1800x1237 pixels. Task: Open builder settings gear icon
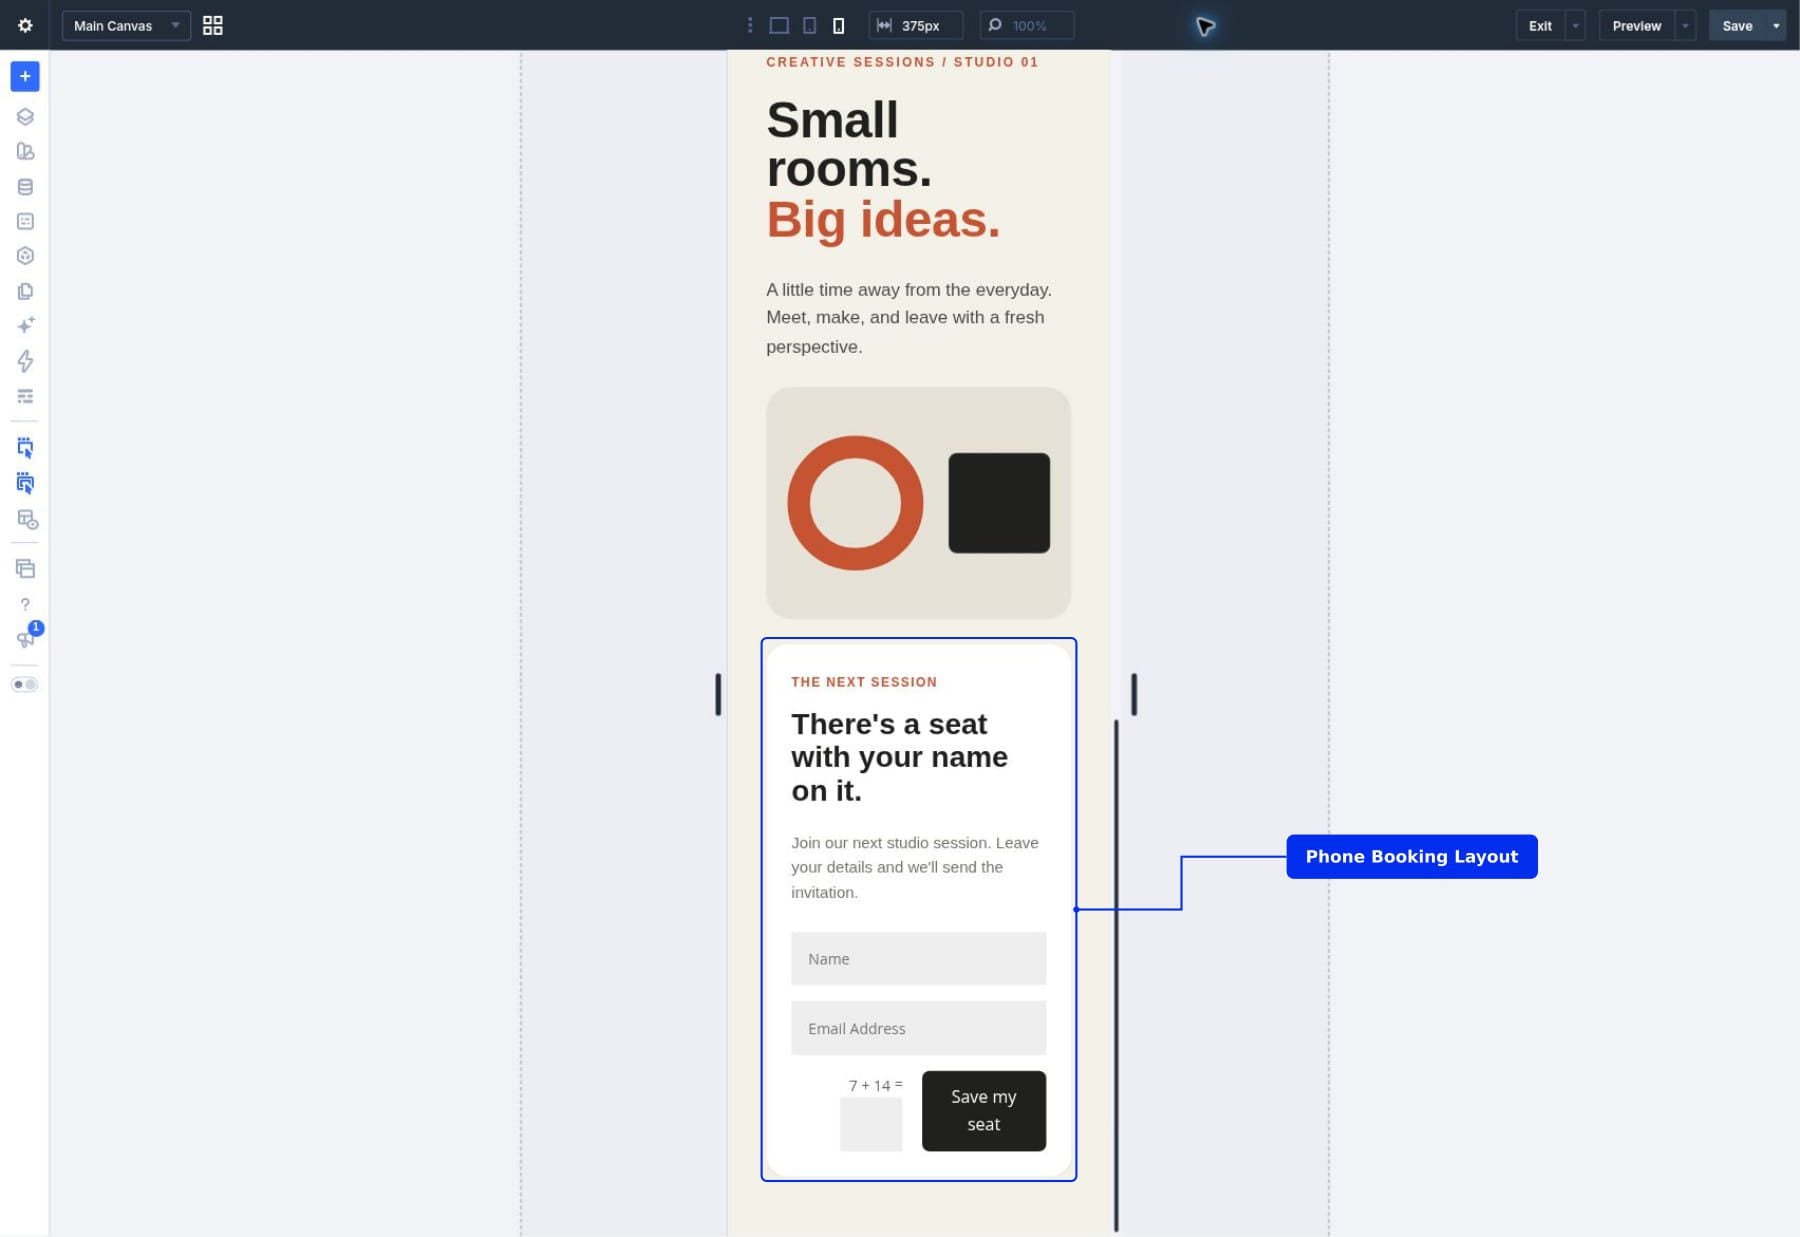tap(25, 25)
